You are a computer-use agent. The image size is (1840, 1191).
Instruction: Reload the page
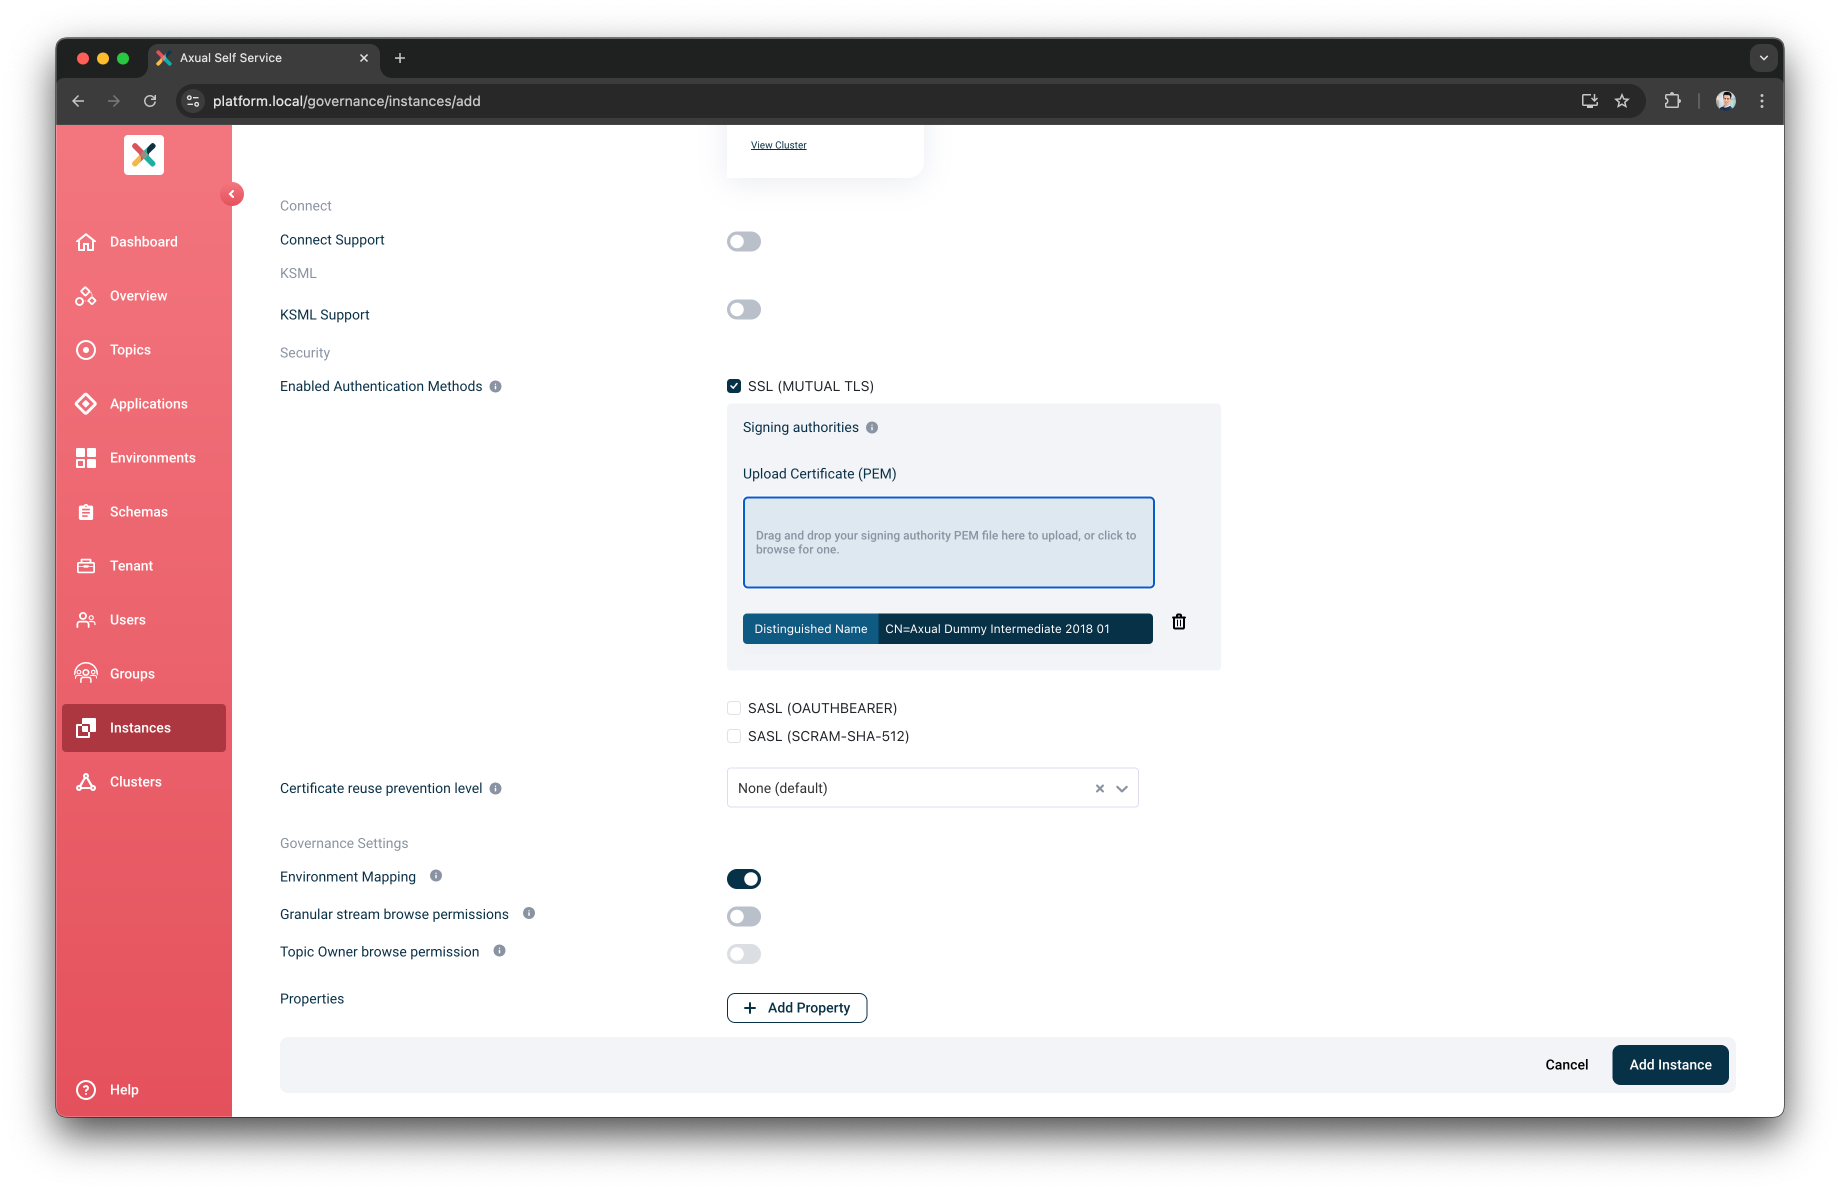click(150, 101)
